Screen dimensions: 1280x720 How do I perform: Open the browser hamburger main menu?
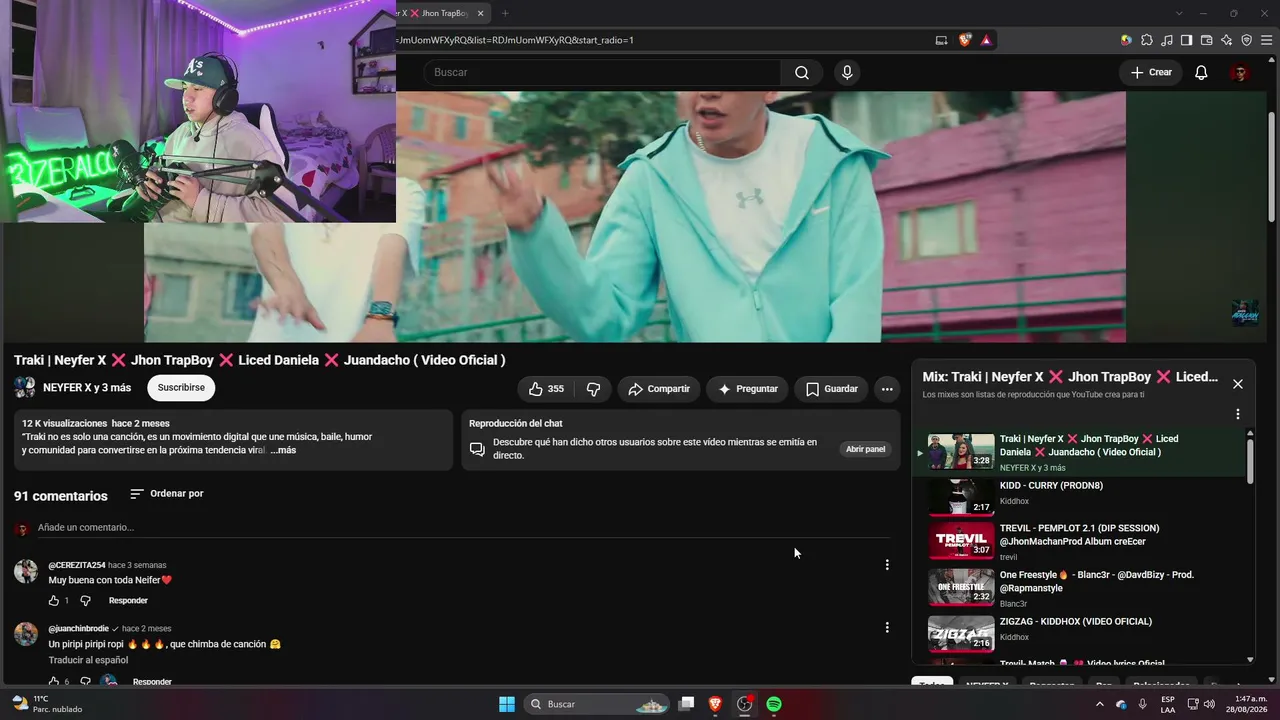(1265, 40)
